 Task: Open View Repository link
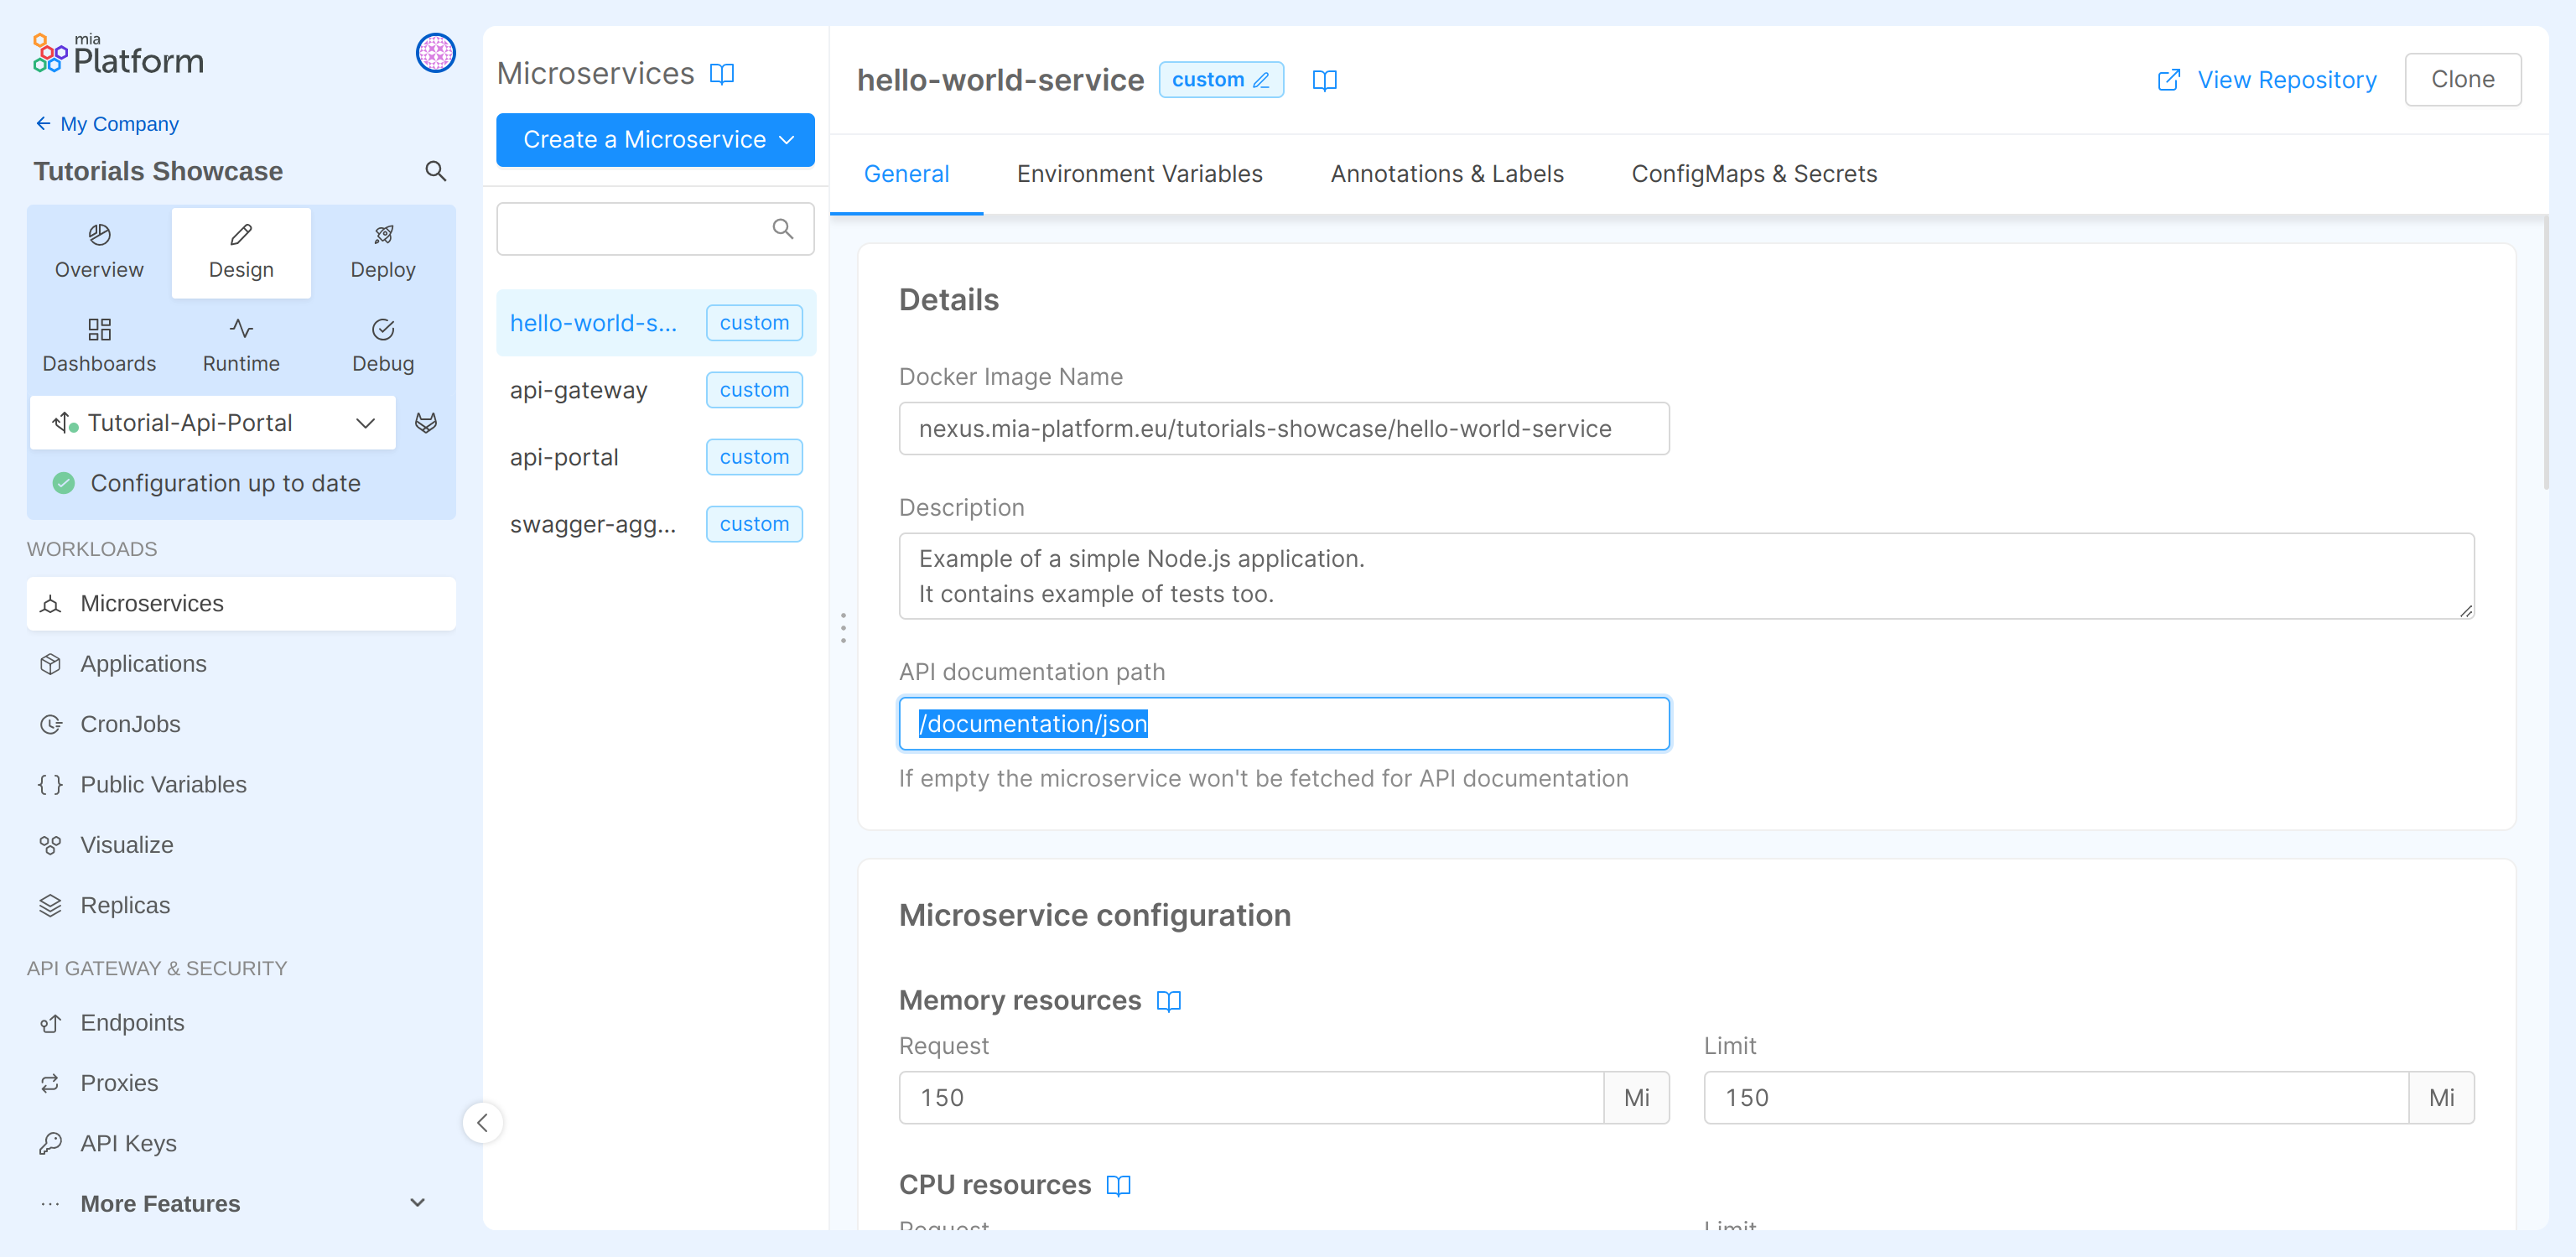[x=2286, y=79]
